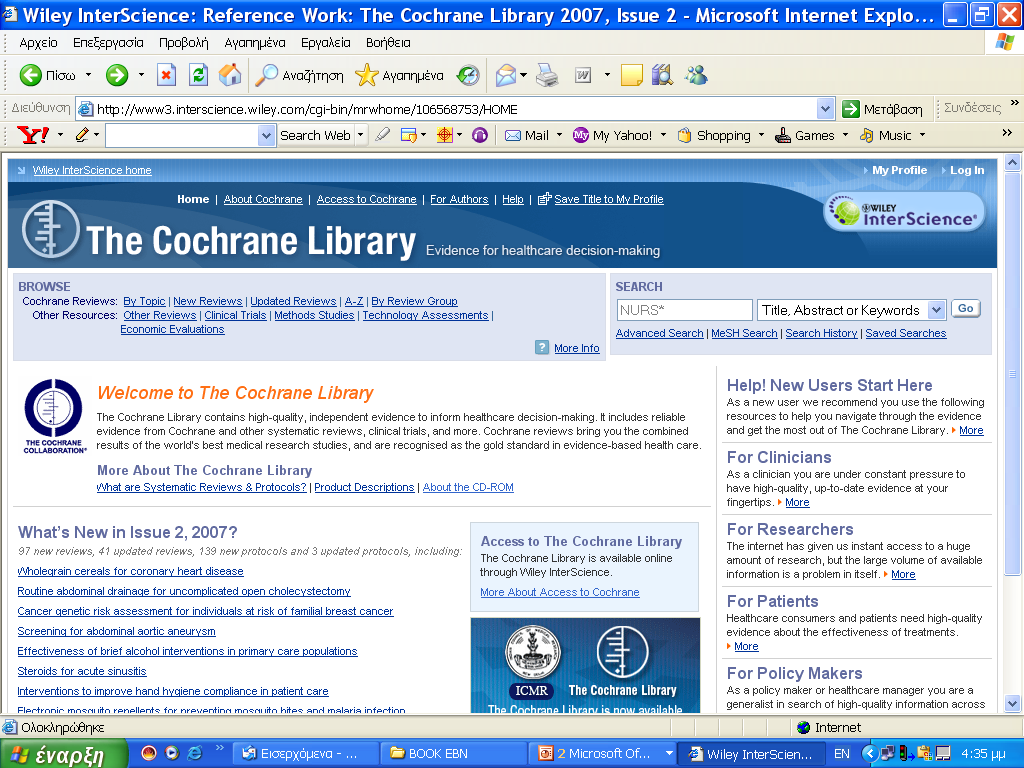Refresh the page using the toolbar icon
The image size is (1024, 768).
[198, 76]
